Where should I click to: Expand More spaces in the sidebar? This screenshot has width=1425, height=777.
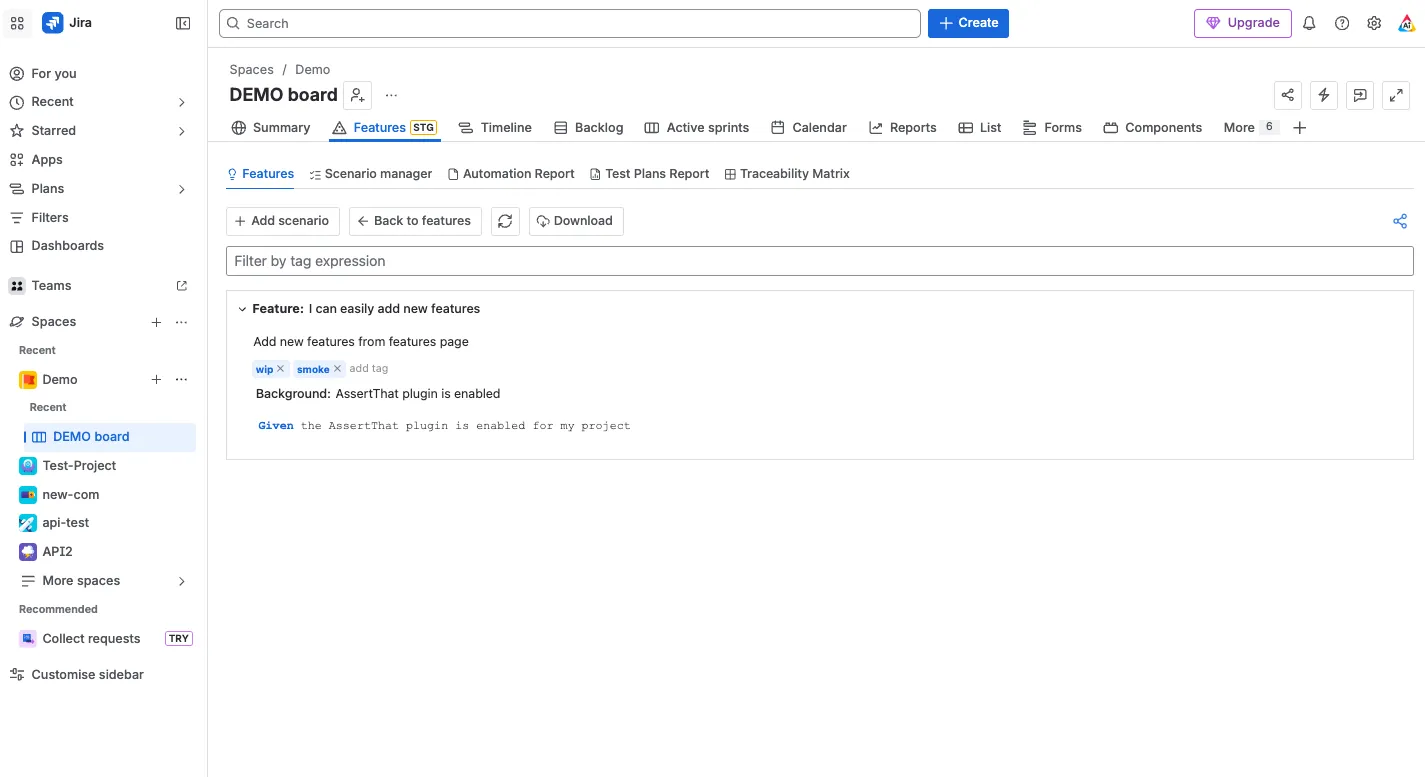pyautogui.click(x=181, y=581)
